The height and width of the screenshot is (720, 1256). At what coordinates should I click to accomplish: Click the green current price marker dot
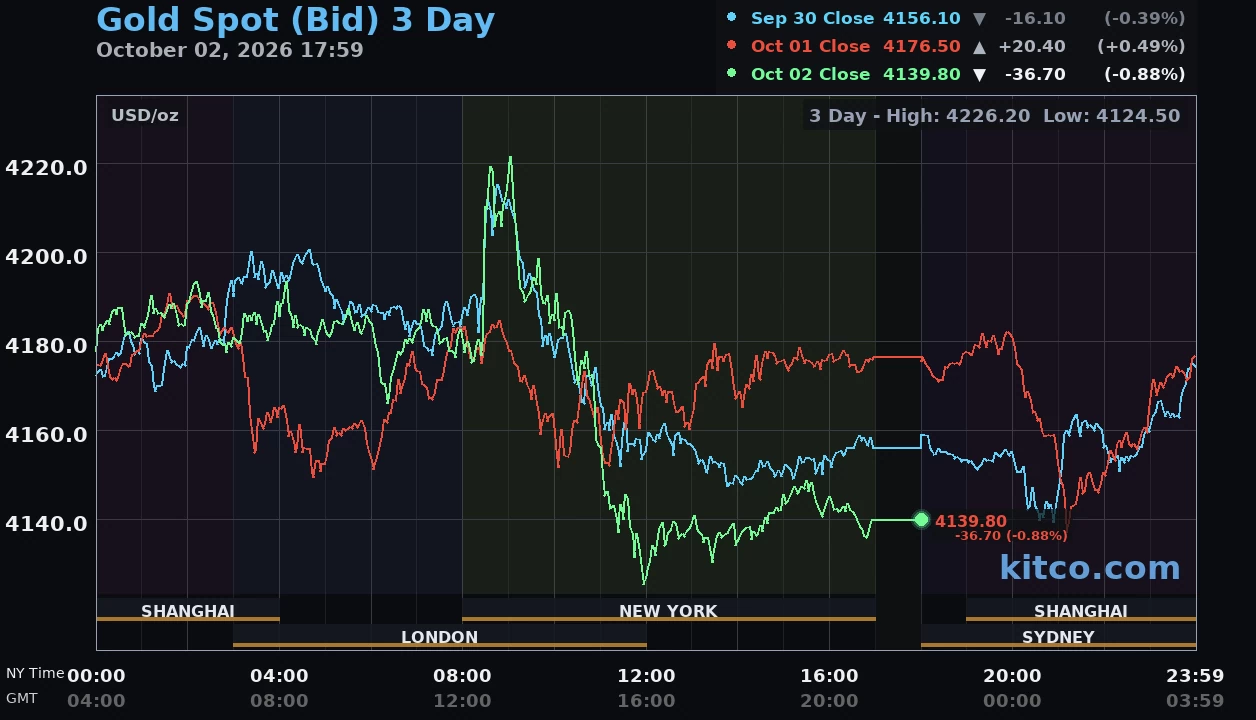tap(921, 520)
